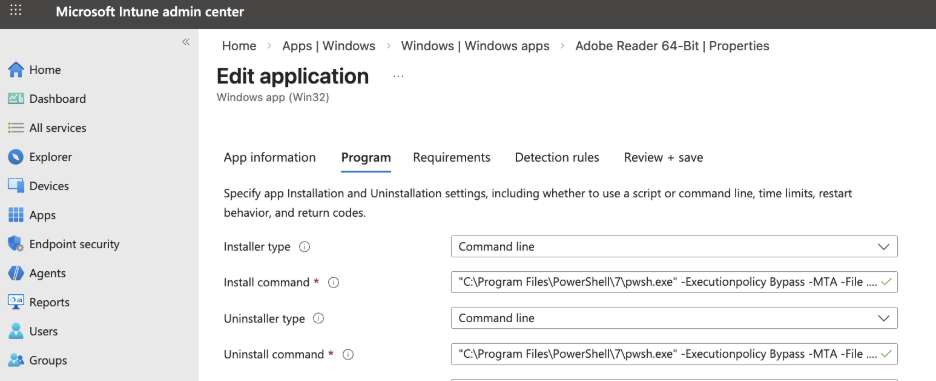
Task: Click the Windows | Windows apps breadcrumb
Action: 475,46
